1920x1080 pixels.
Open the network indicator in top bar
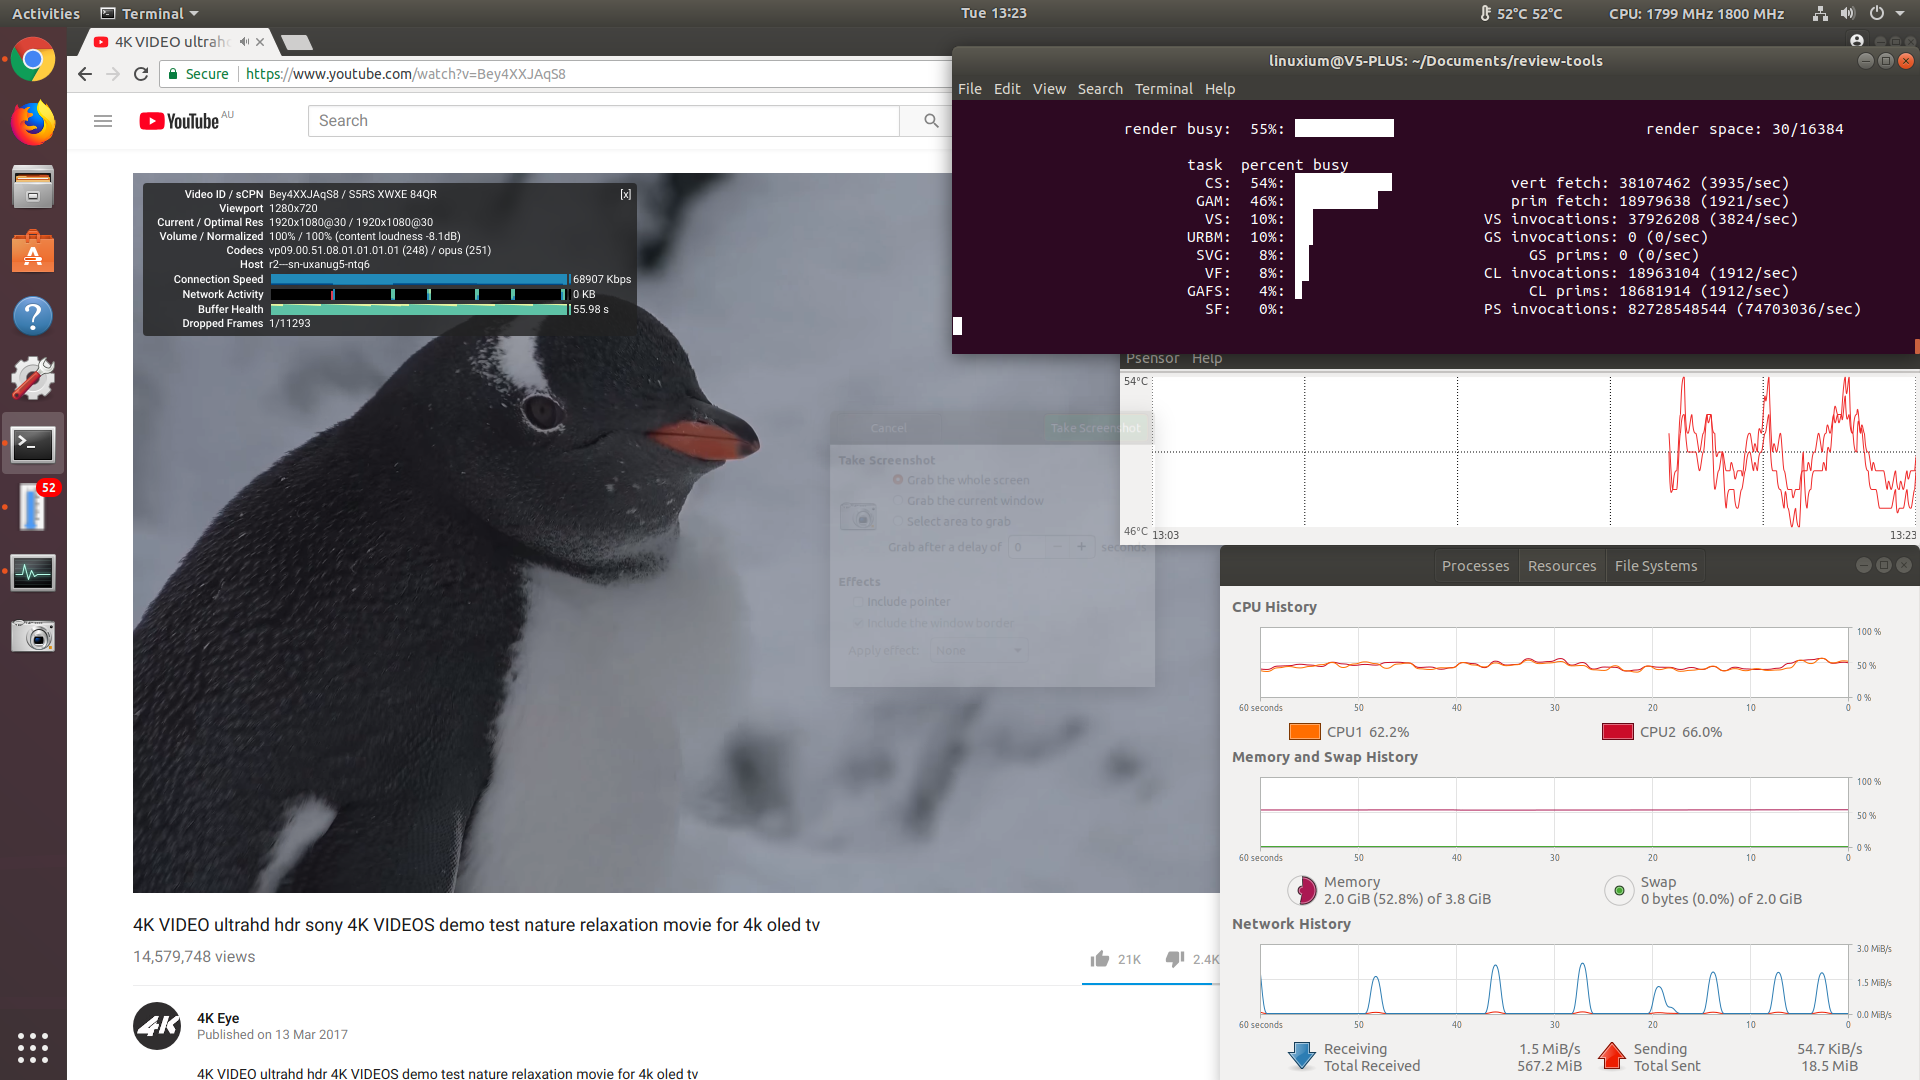point(1819,14)
